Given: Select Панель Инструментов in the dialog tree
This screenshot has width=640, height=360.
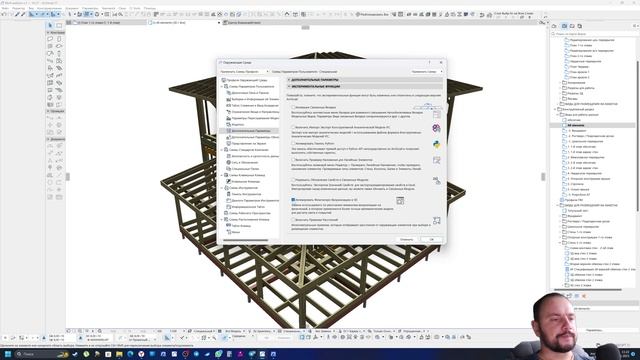Looking at the screenshot, I should click(246, 194).
